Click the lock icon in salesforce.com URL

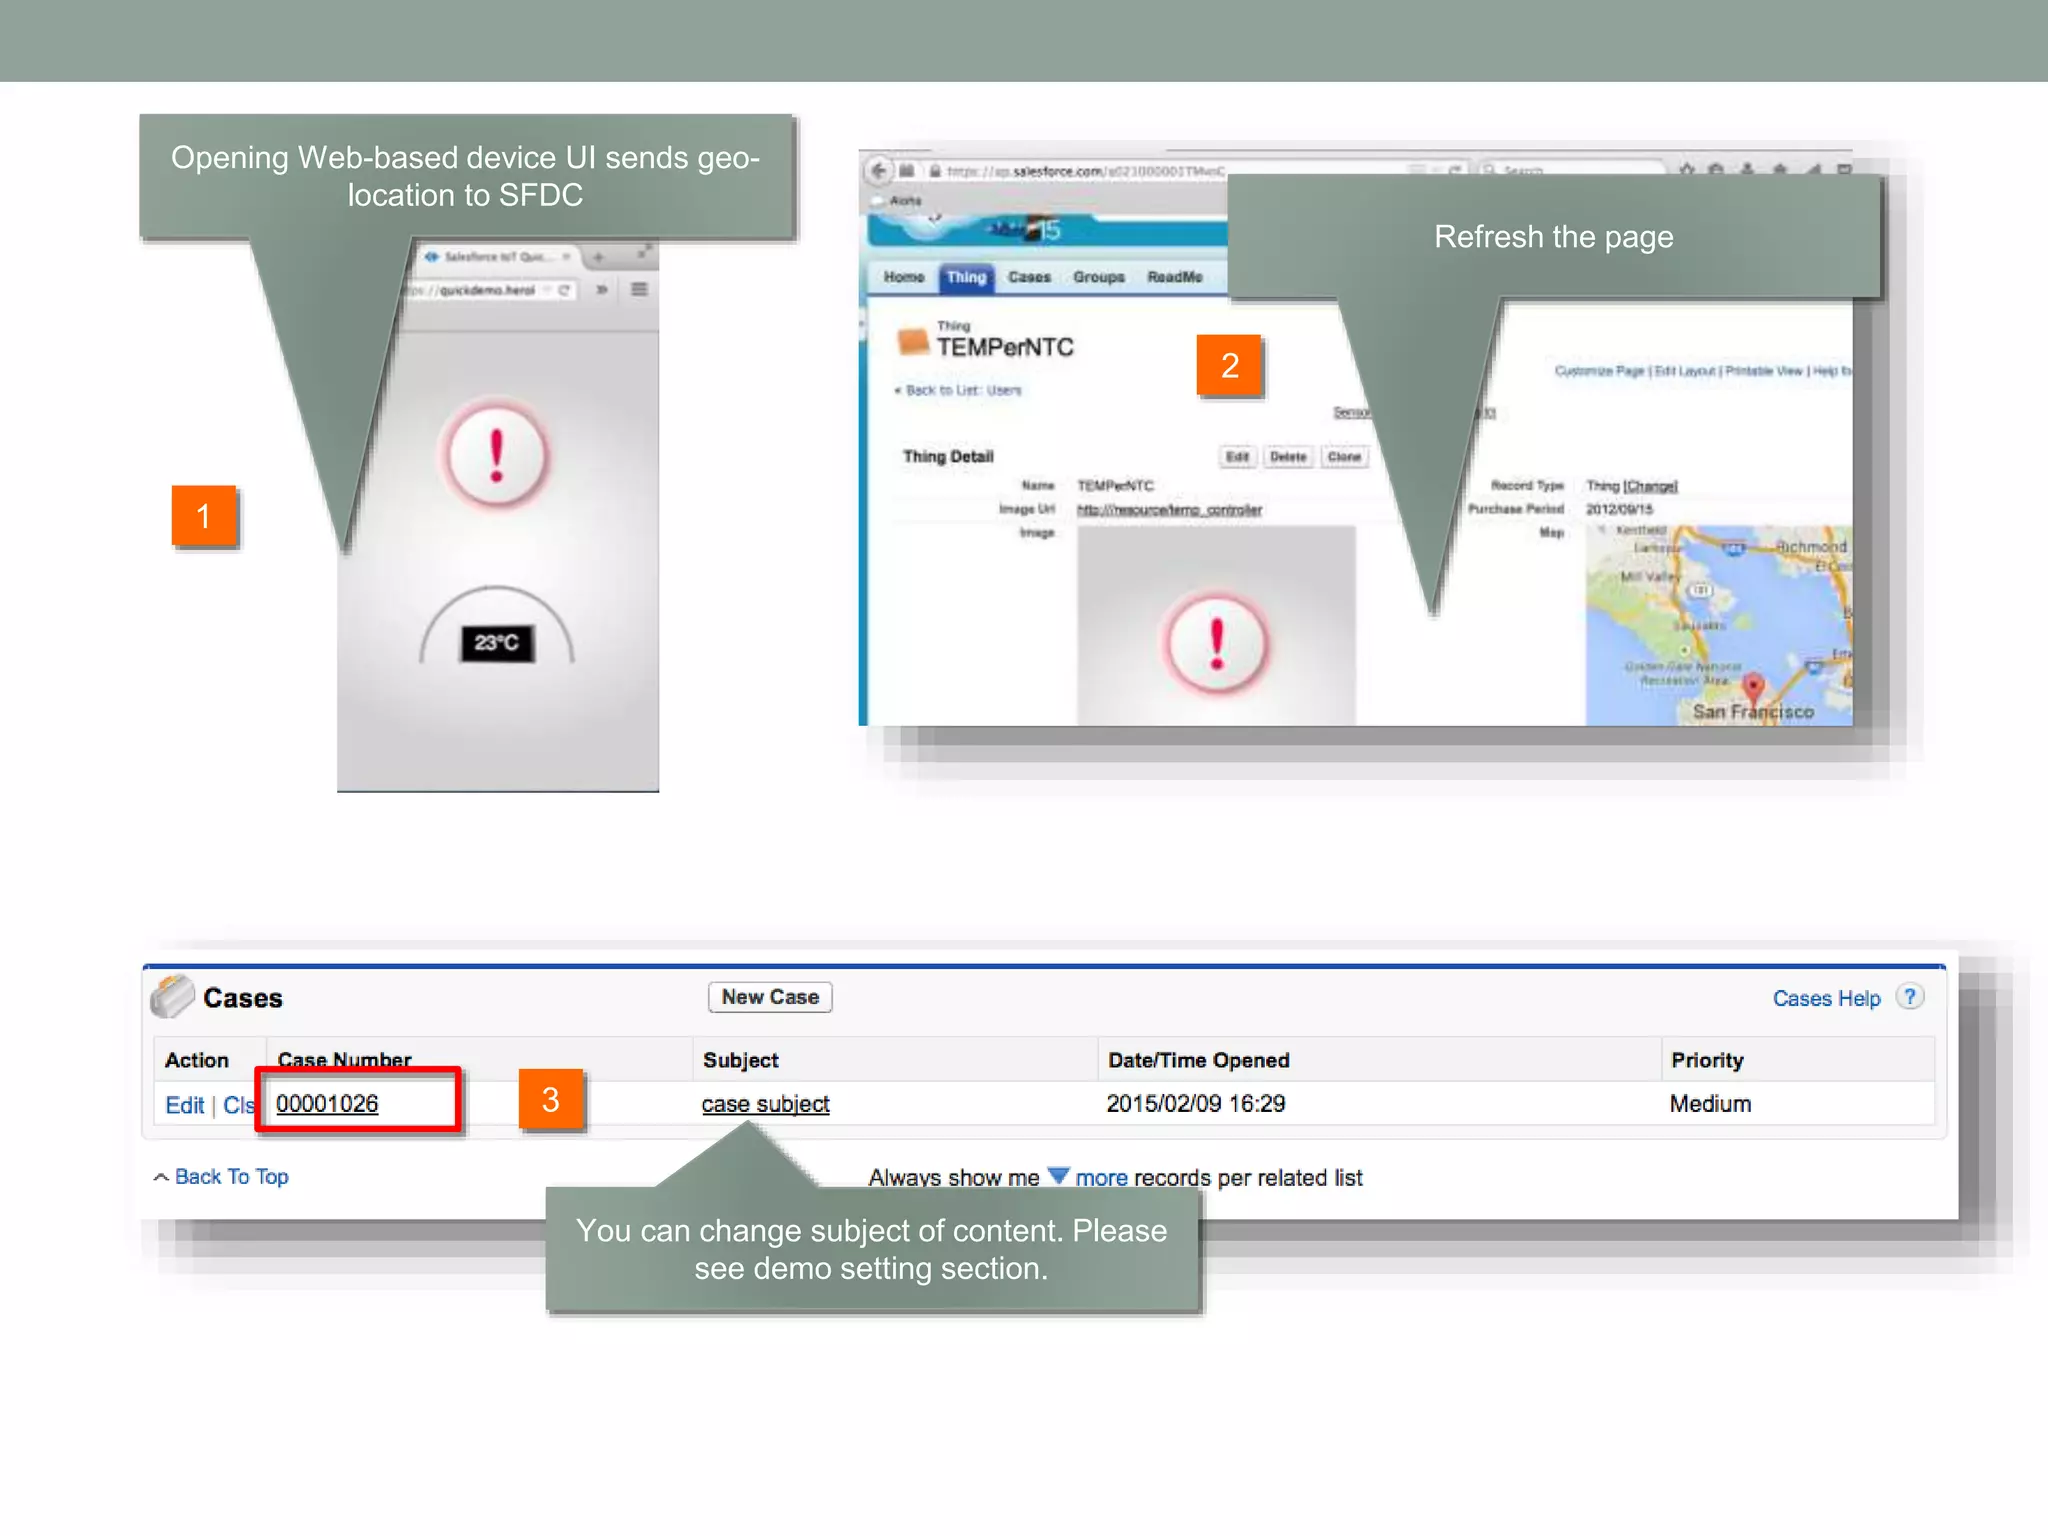tap(935, 171)
